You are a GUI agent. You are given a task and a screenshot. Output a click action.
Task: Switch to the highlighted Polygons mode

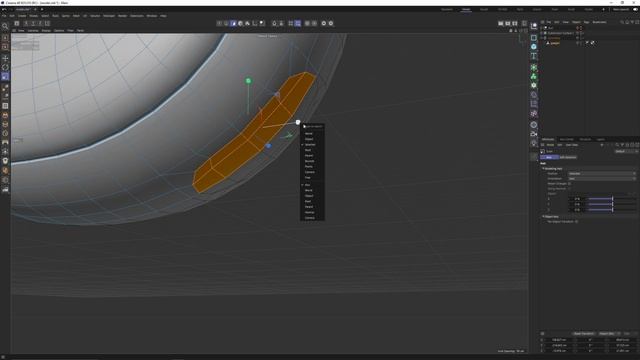point(233,23)
